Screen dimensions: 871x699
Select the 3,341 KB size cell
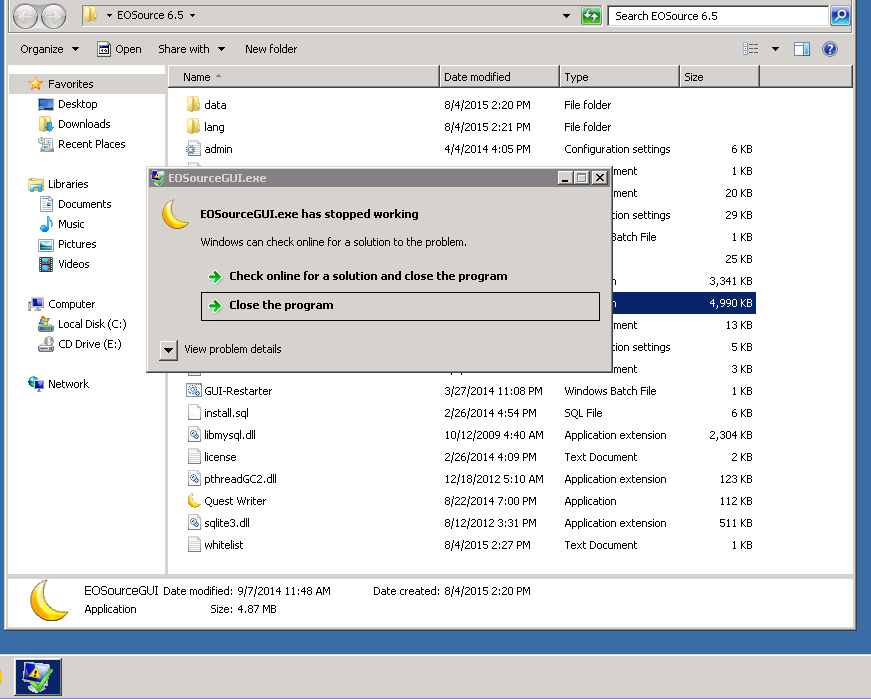(730, 281)
